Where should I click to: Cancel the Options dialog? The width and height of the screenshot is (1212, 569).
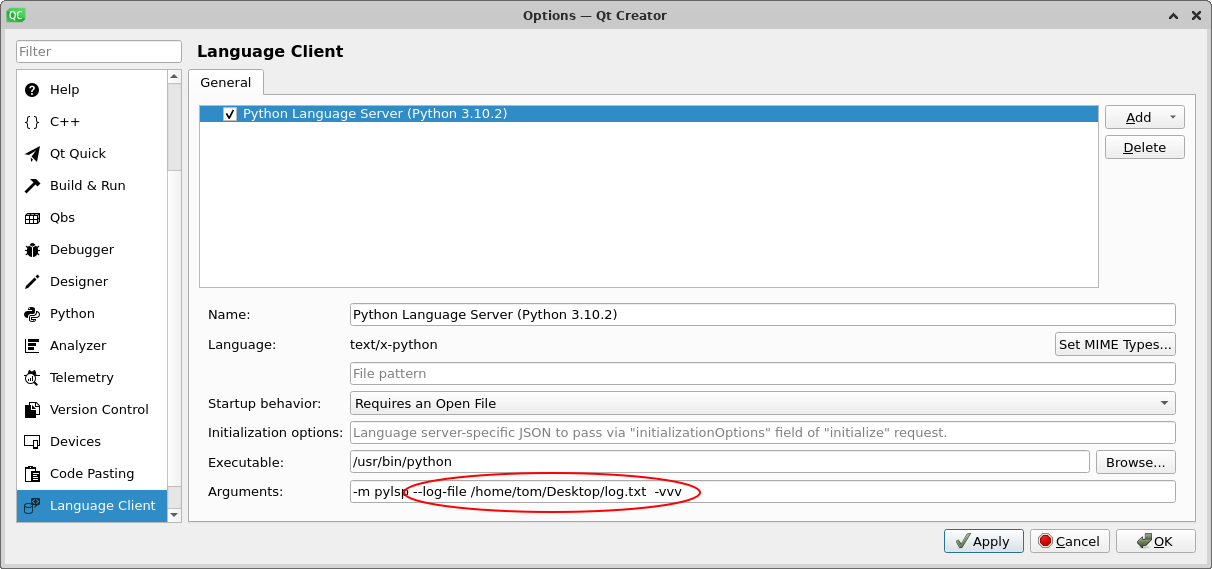click(x=1069, y=541)
